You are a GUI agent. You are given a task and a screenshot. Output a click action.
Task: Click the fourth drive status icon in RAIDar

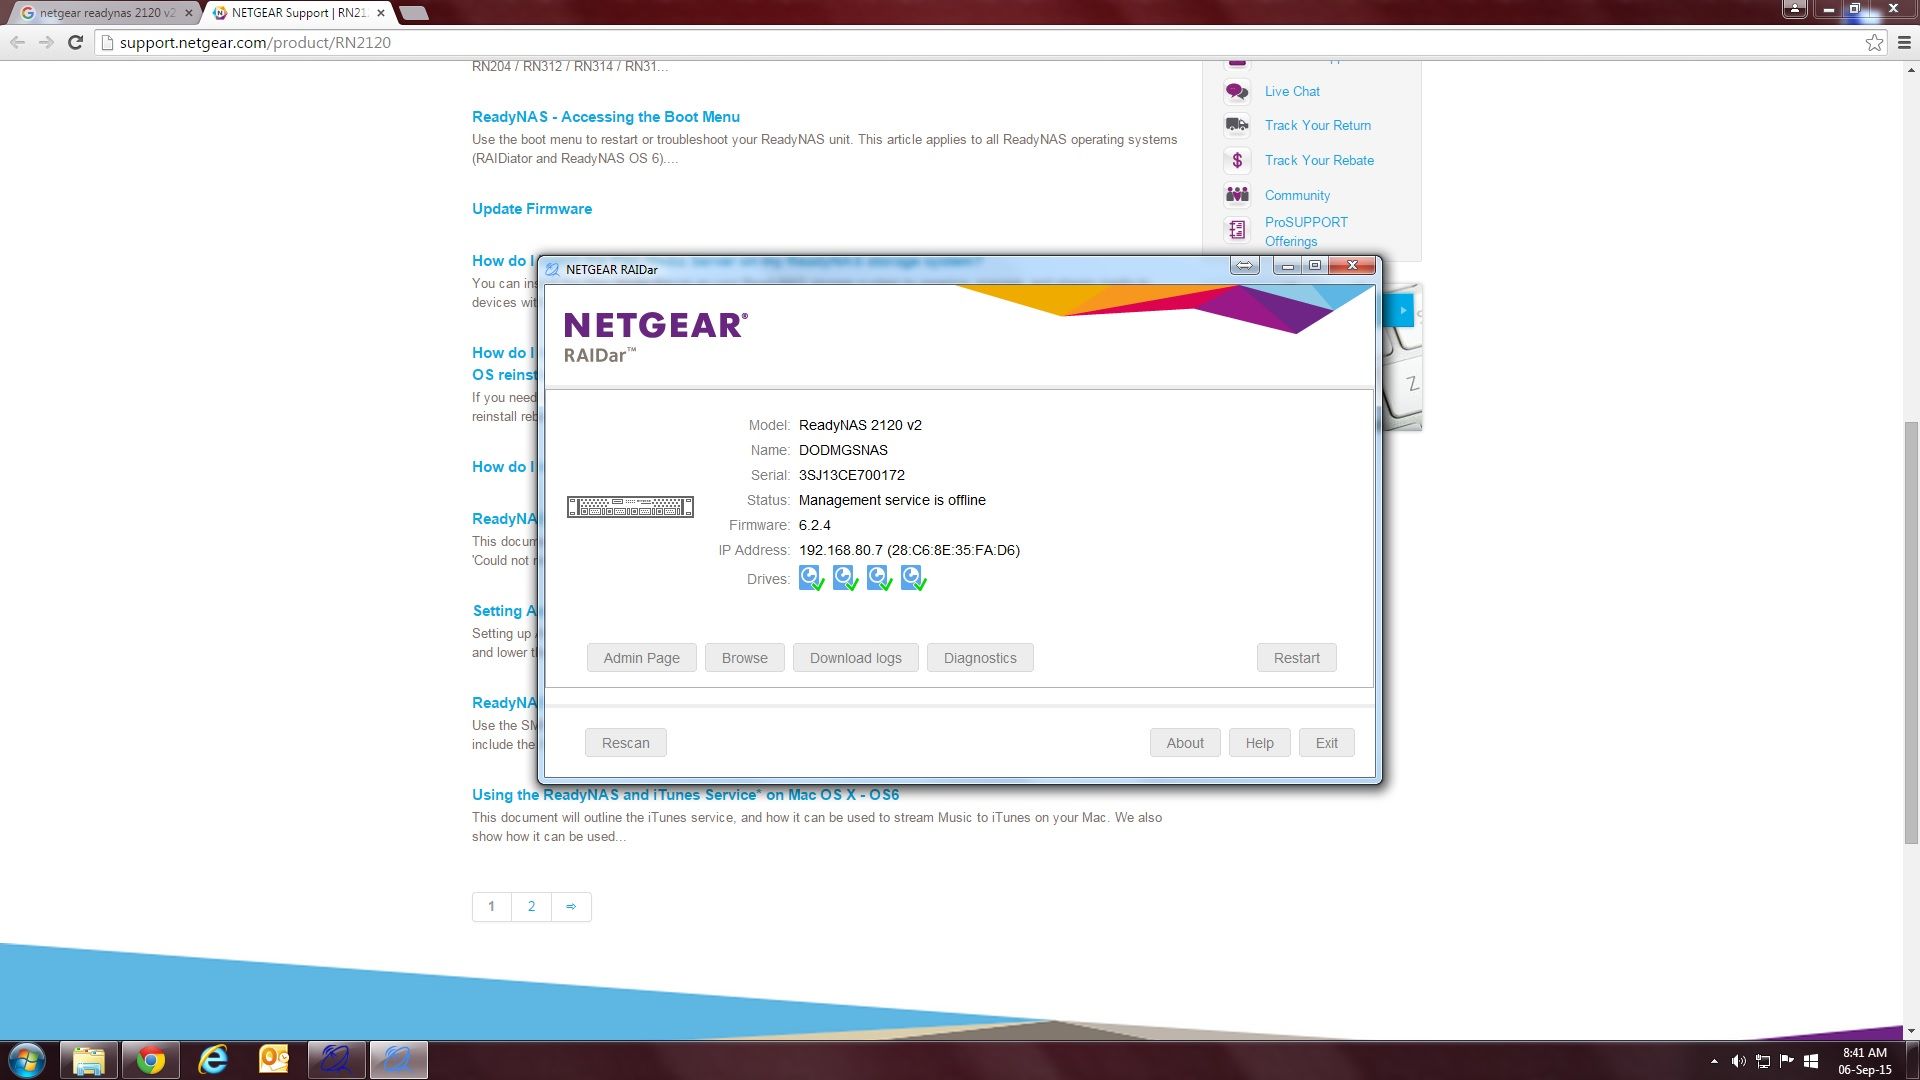coord(914,578)
